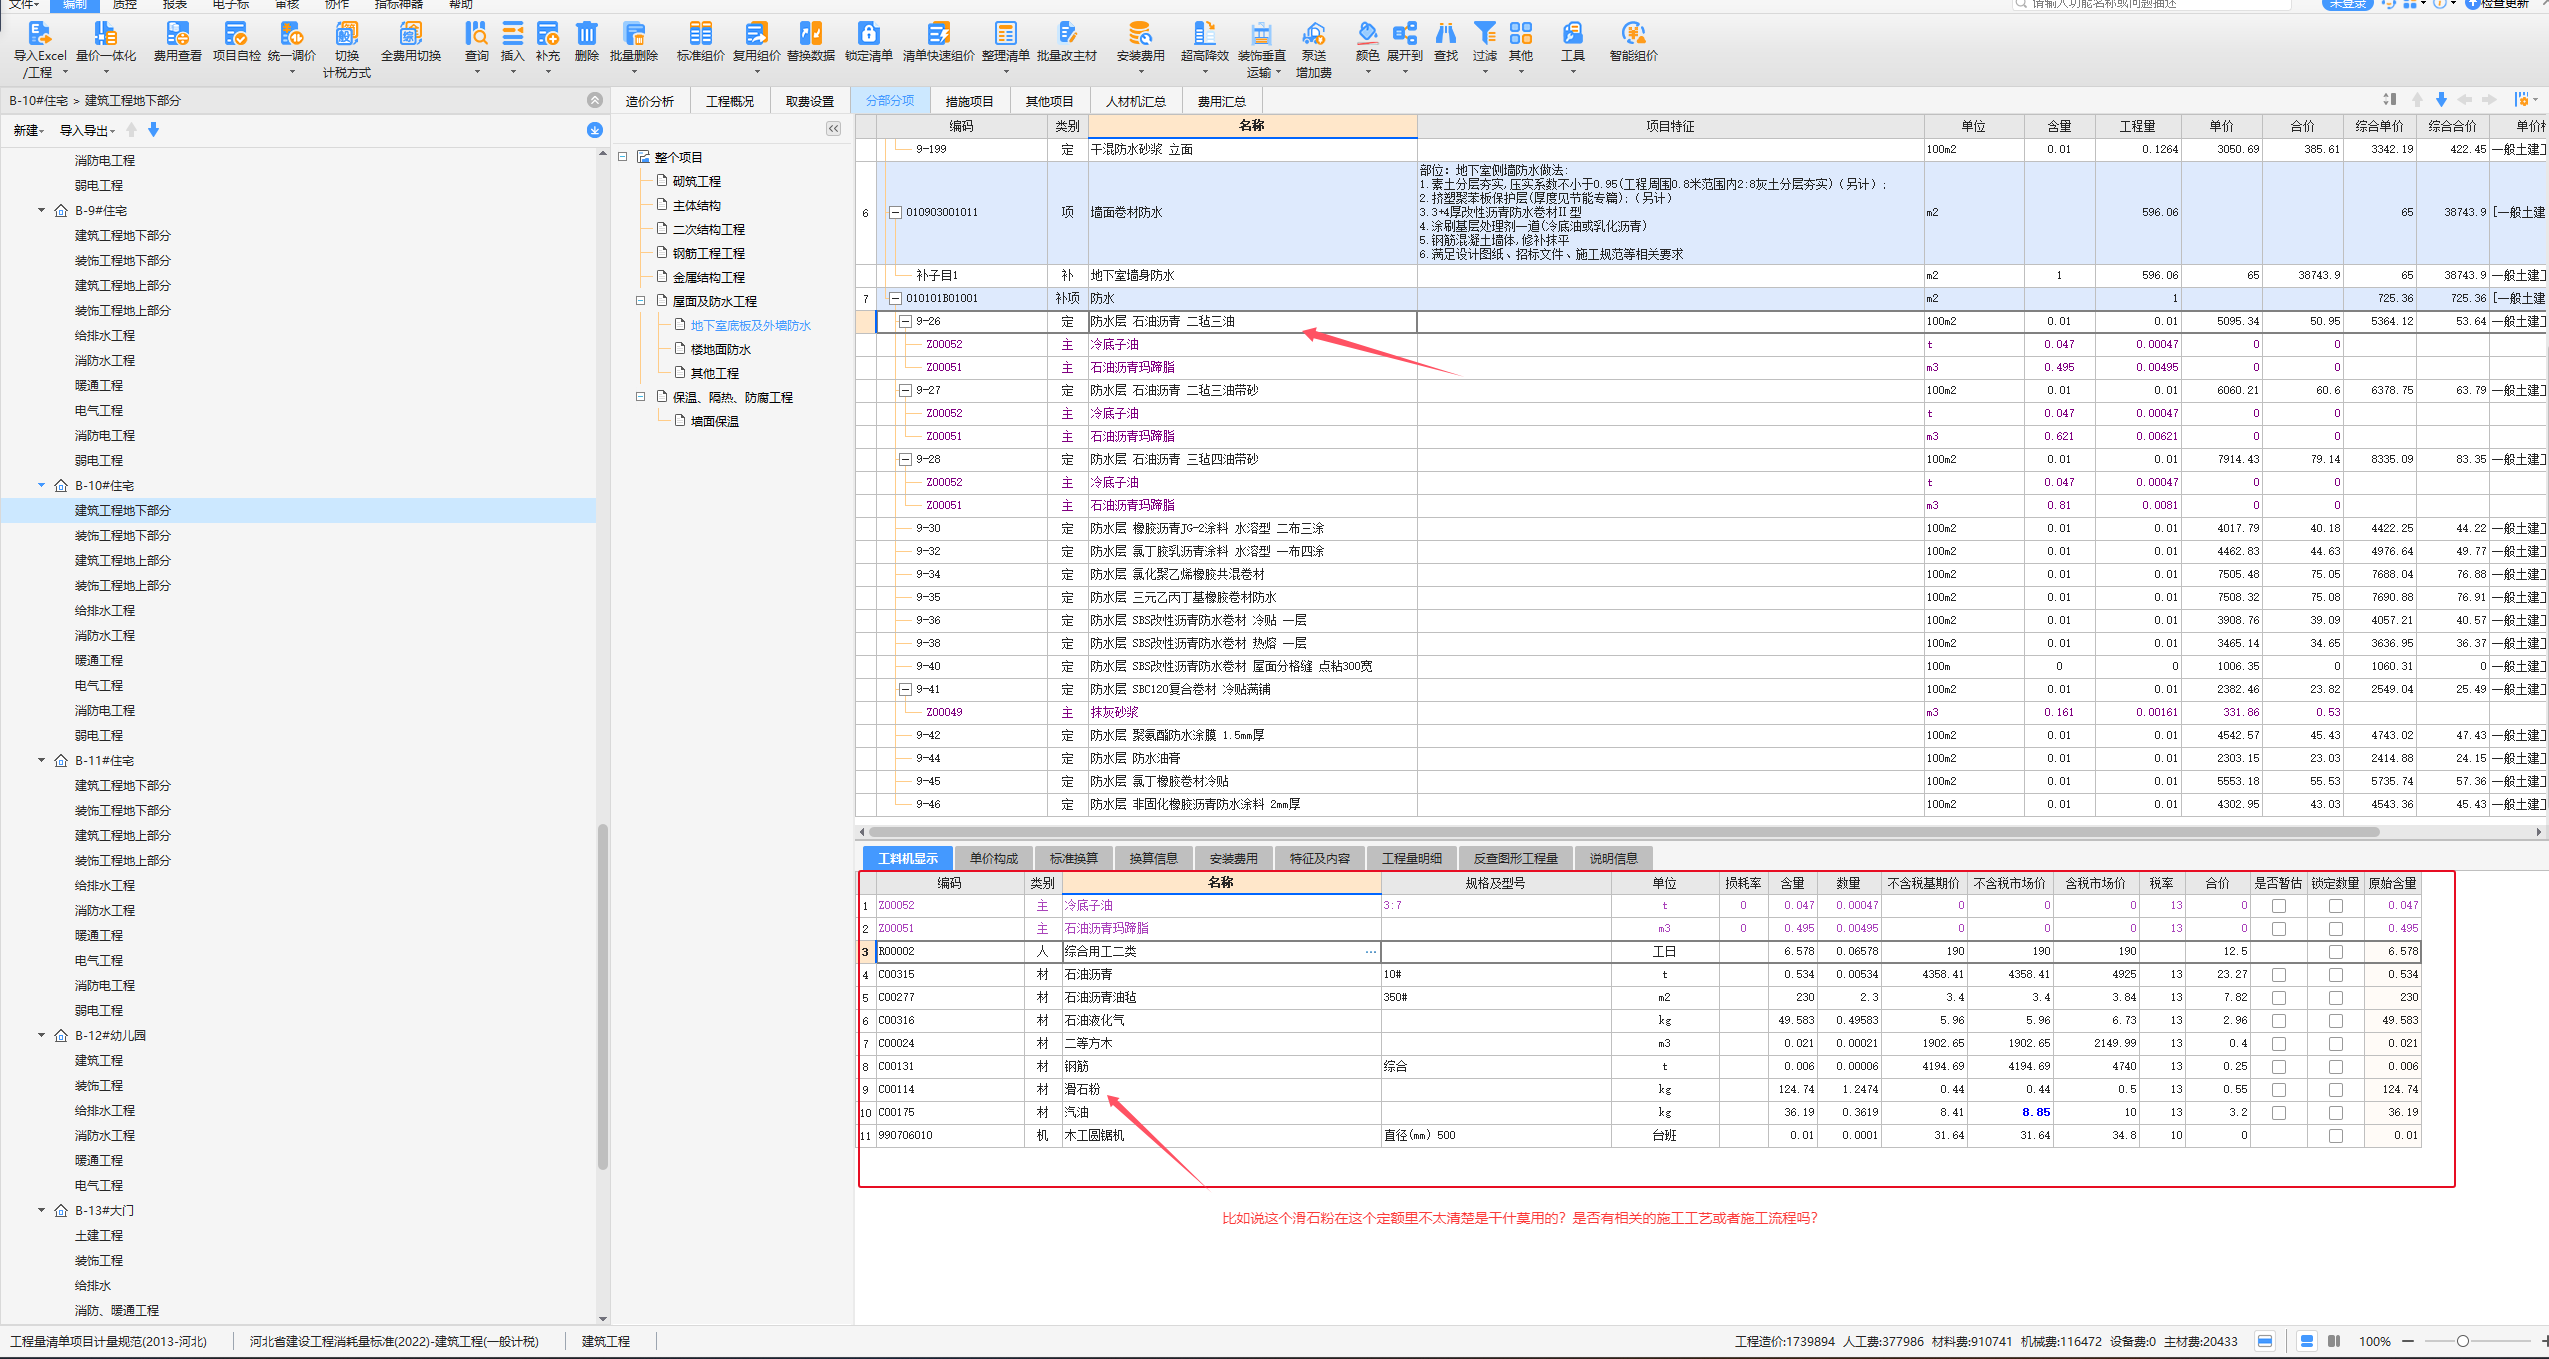Click the blue move-down arrow above table
Viewport: 2549px width, 1359px height.
click(2441, 100)
